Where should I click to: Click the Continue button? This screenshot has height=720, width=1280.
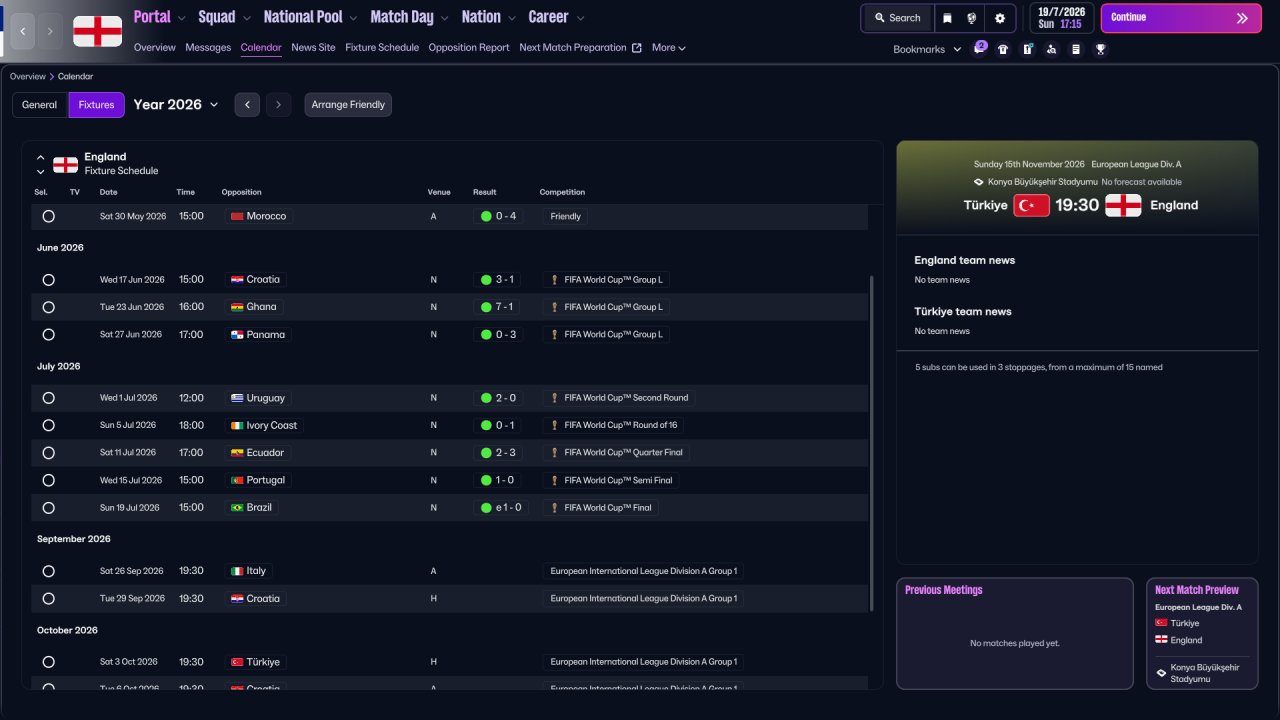[x=1181, y=18]
